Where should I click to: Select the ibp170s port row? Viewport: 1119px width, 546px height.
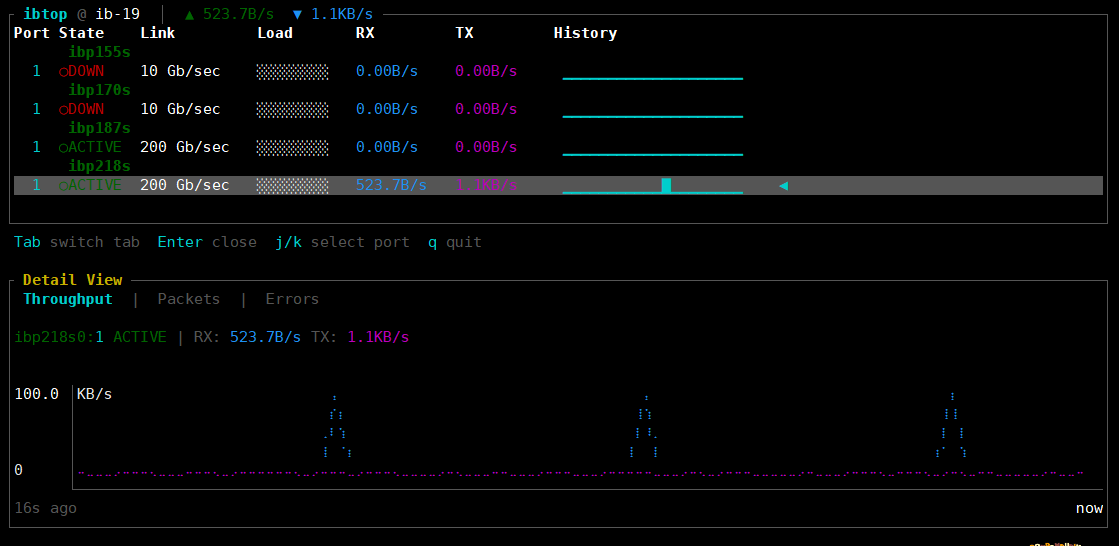(x=558, y=109)
